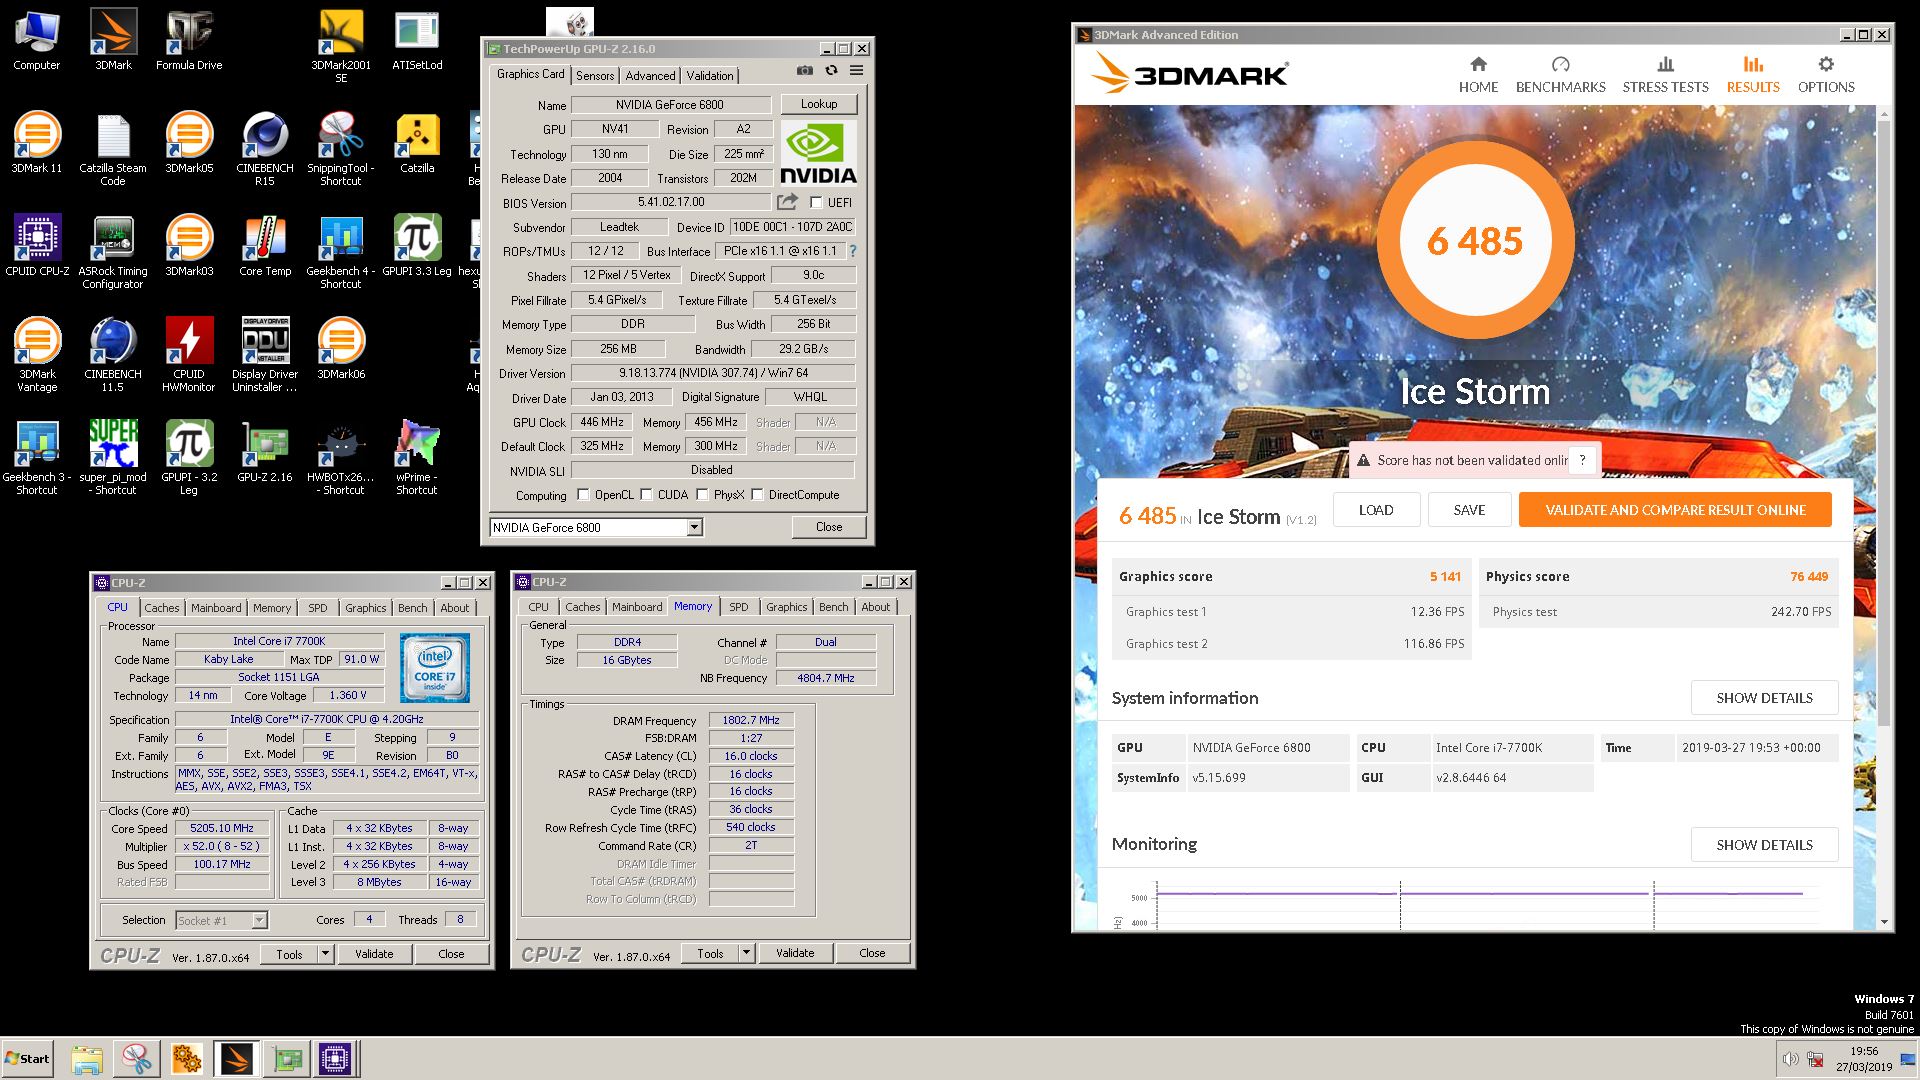Open the Formula Drive desktop icon
This screenshot has width=1920, height=1080.
click(x=189, y=40)
